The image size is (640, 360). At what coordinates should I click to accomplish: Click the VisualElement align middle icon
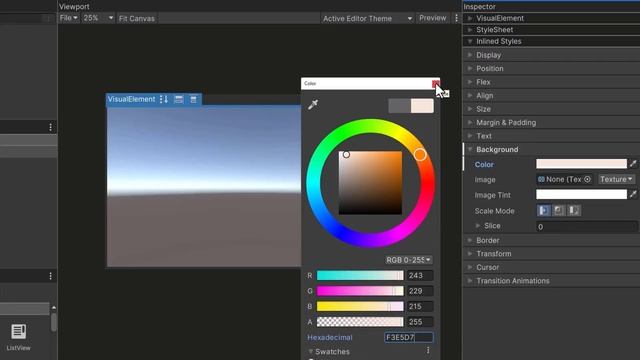pos(178,99)
